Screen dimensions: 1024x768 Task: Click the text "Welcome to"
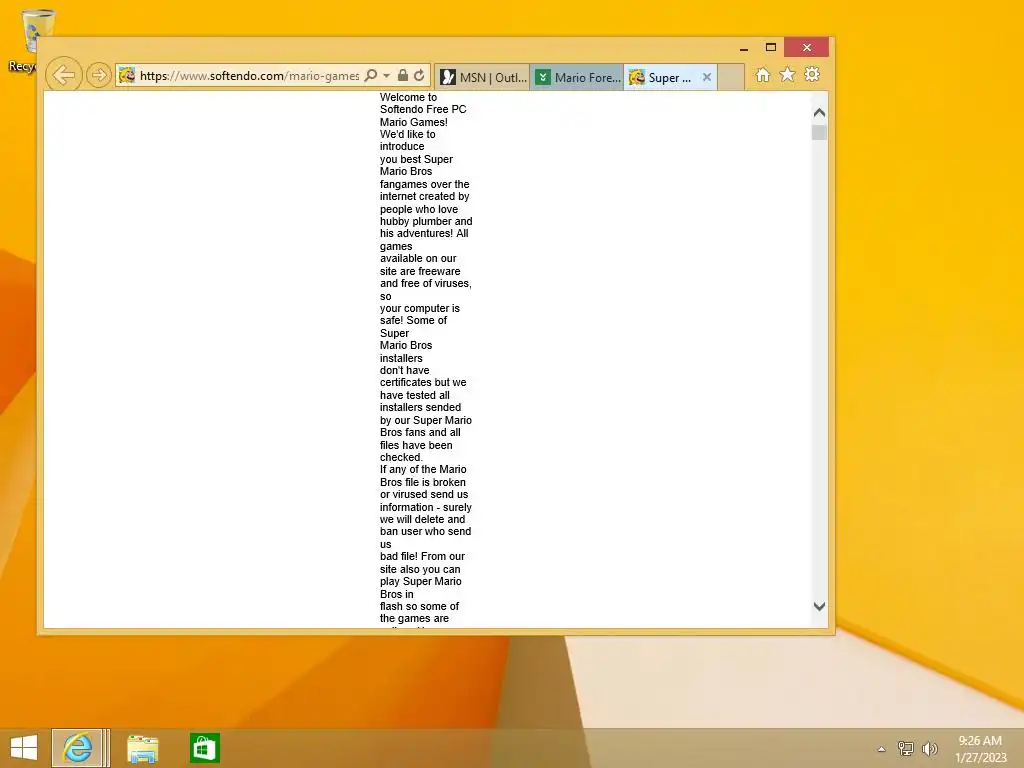point(409,97)
